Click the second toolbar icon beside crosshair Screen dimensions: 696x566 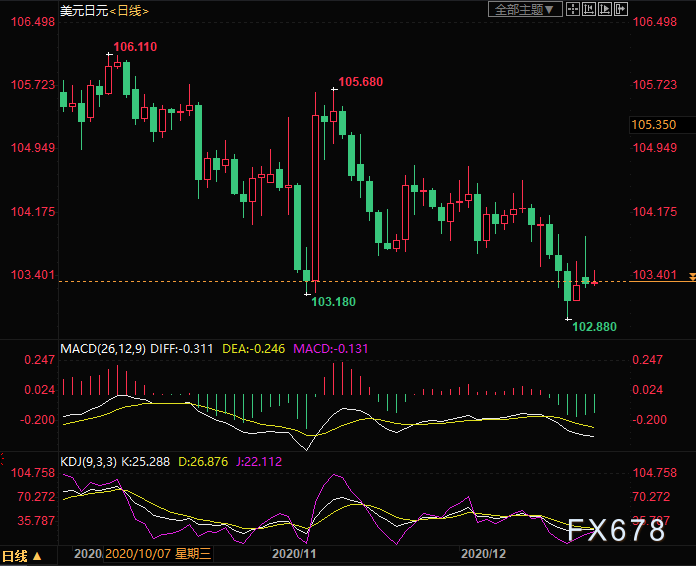point(588,10)
